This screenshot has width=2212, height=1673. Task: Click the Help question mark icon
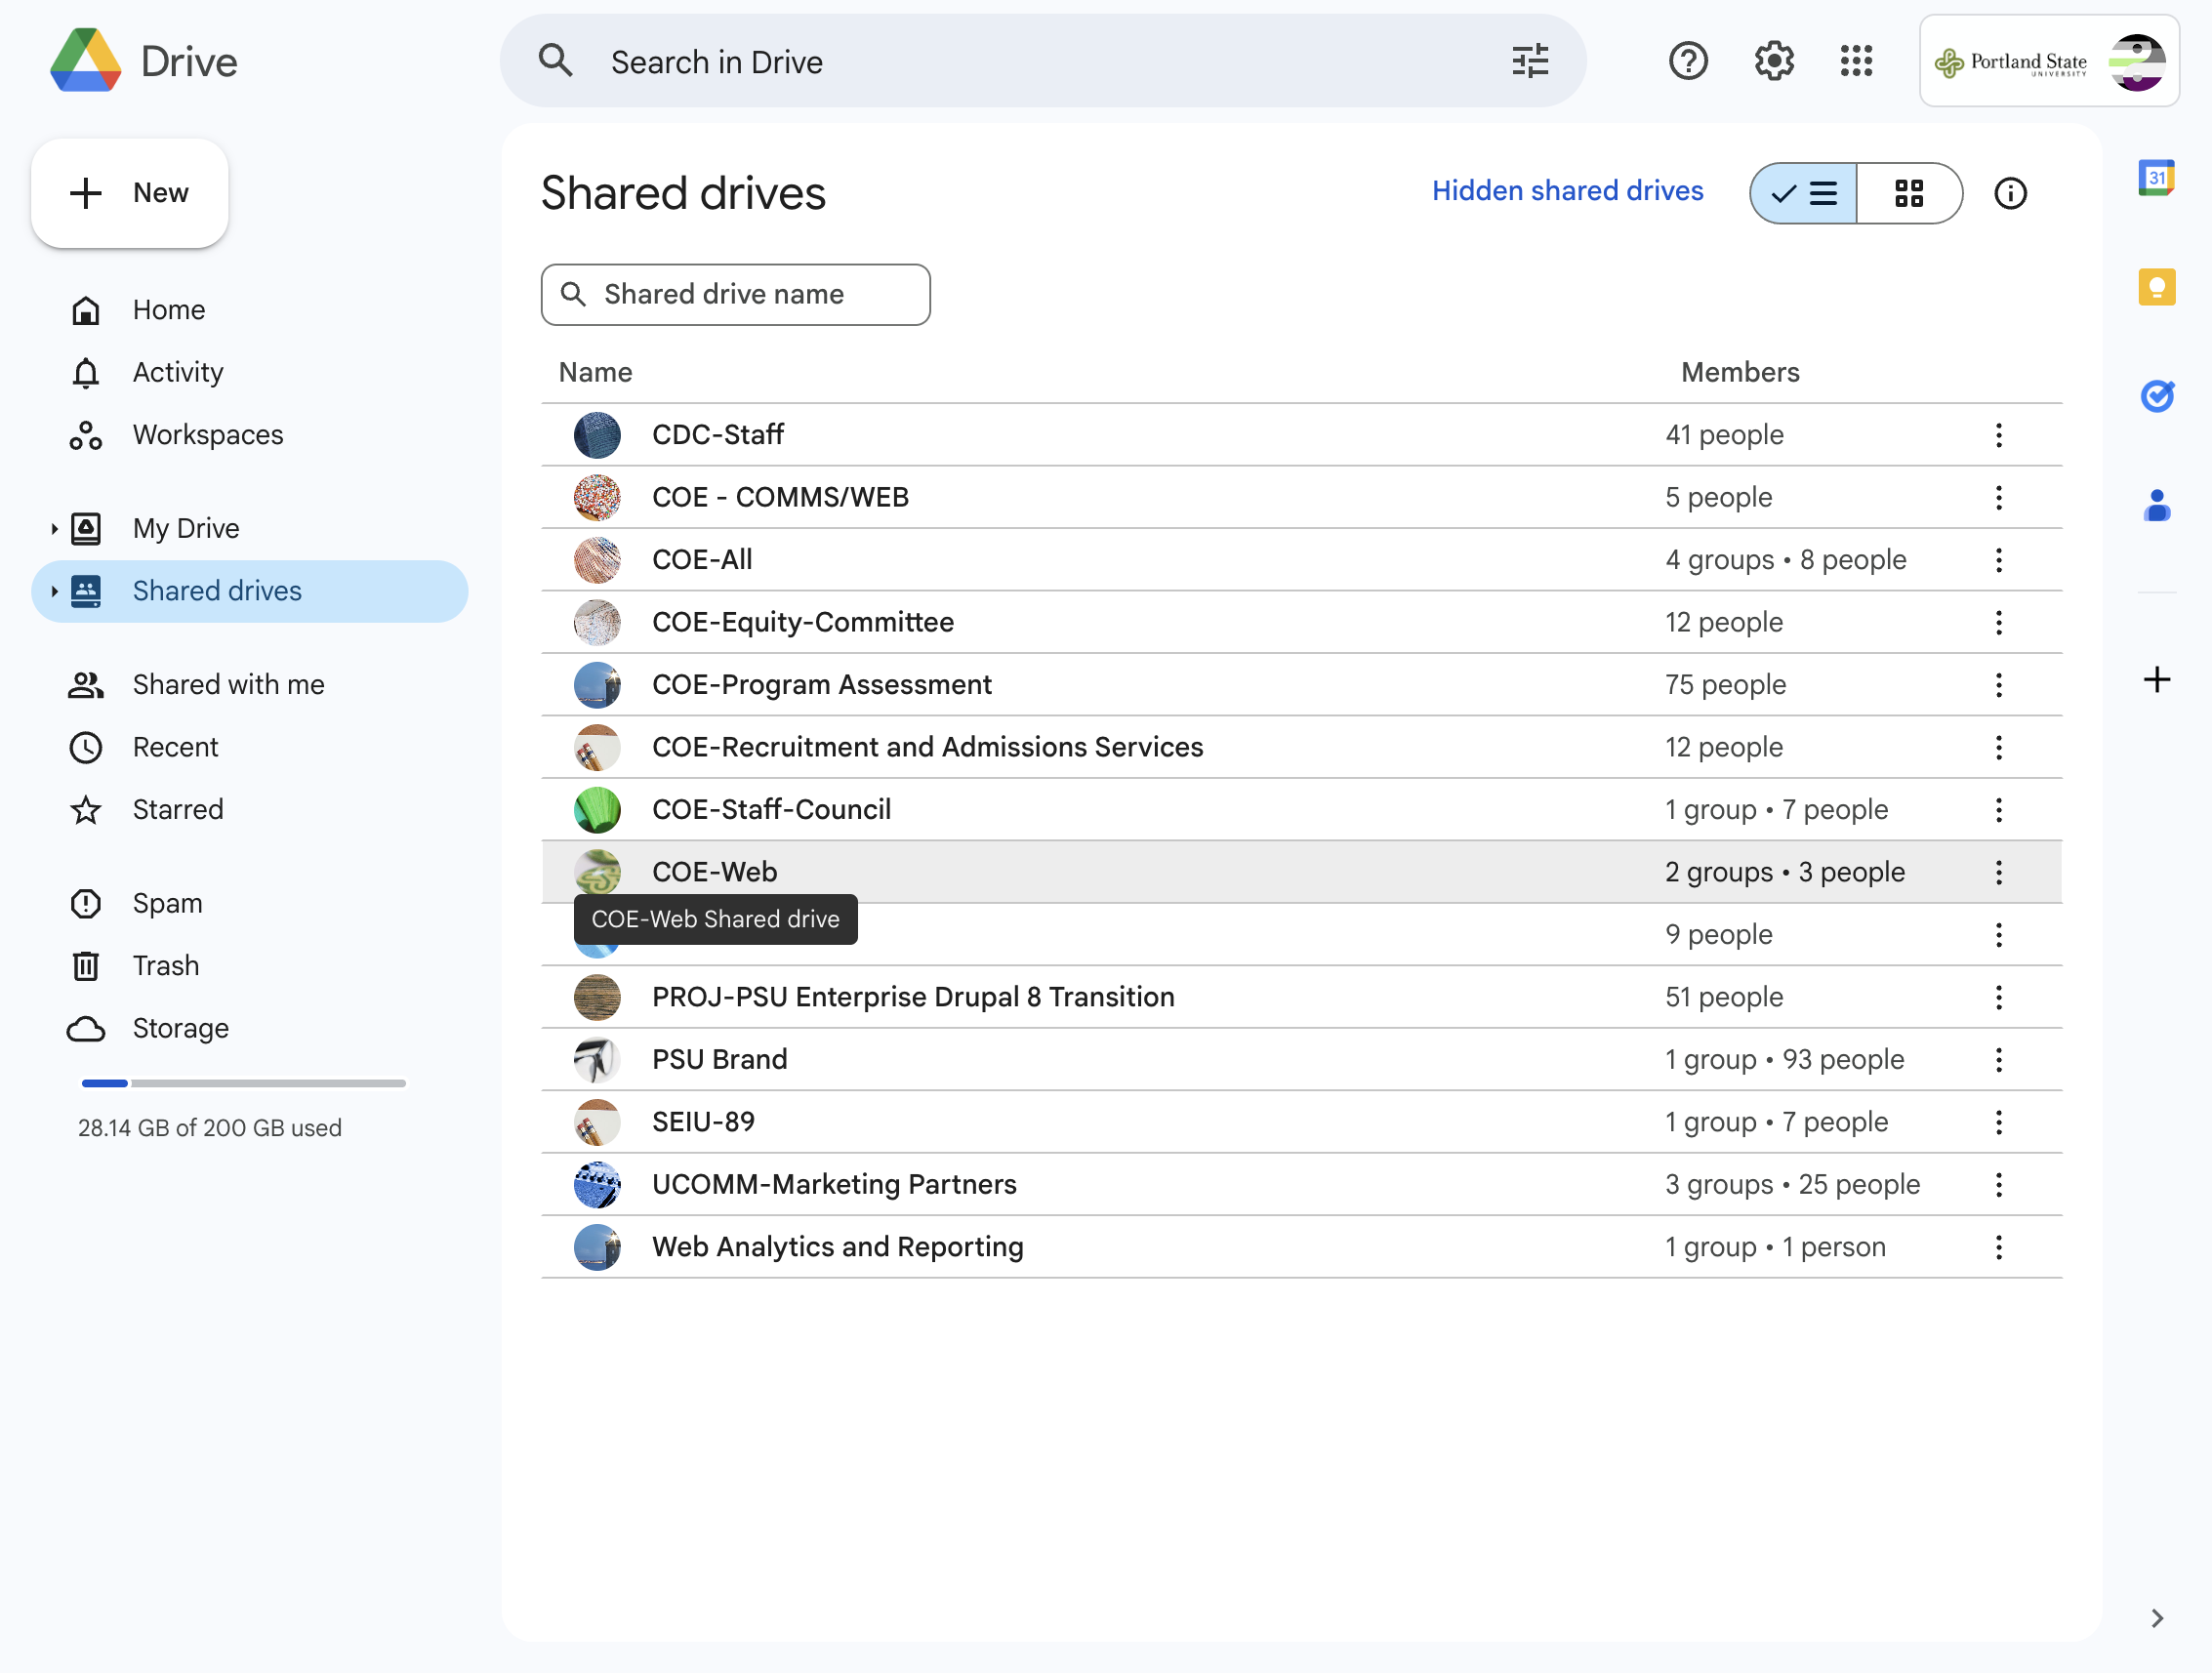click(1688, 61)
